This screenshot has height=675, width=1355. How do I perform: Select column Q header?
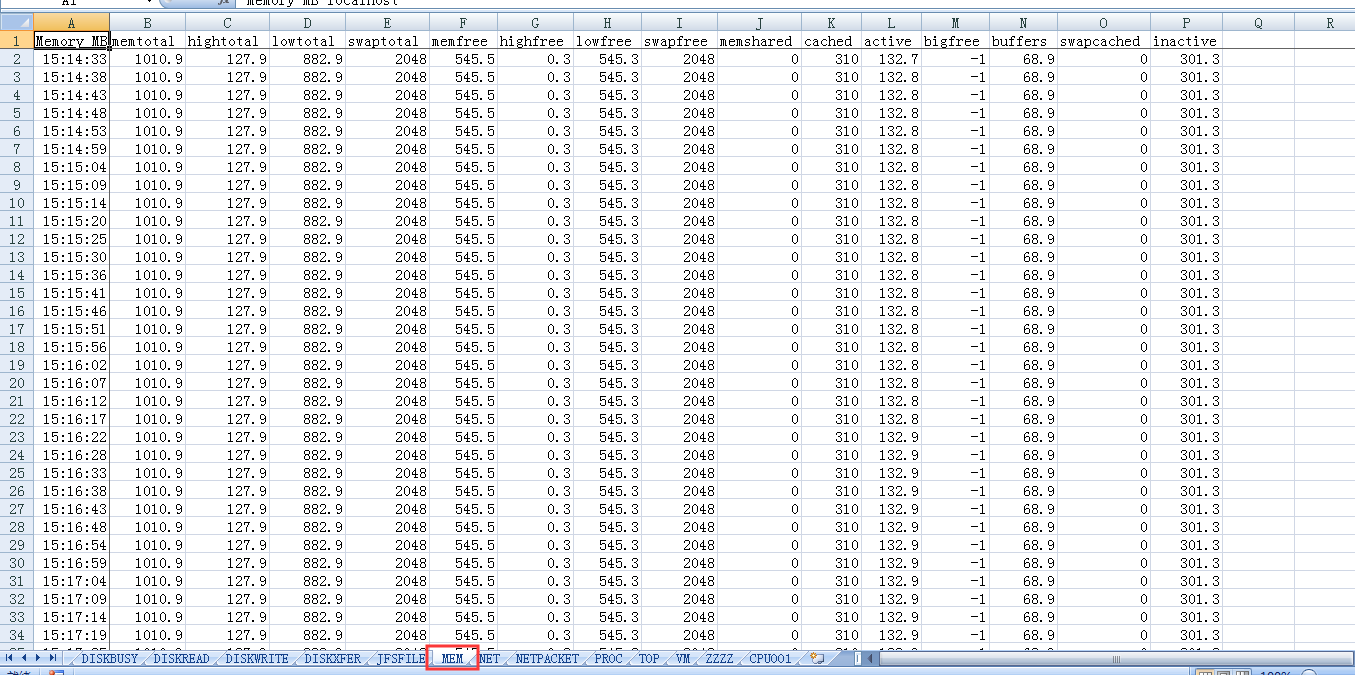(x=1258, y=22)
